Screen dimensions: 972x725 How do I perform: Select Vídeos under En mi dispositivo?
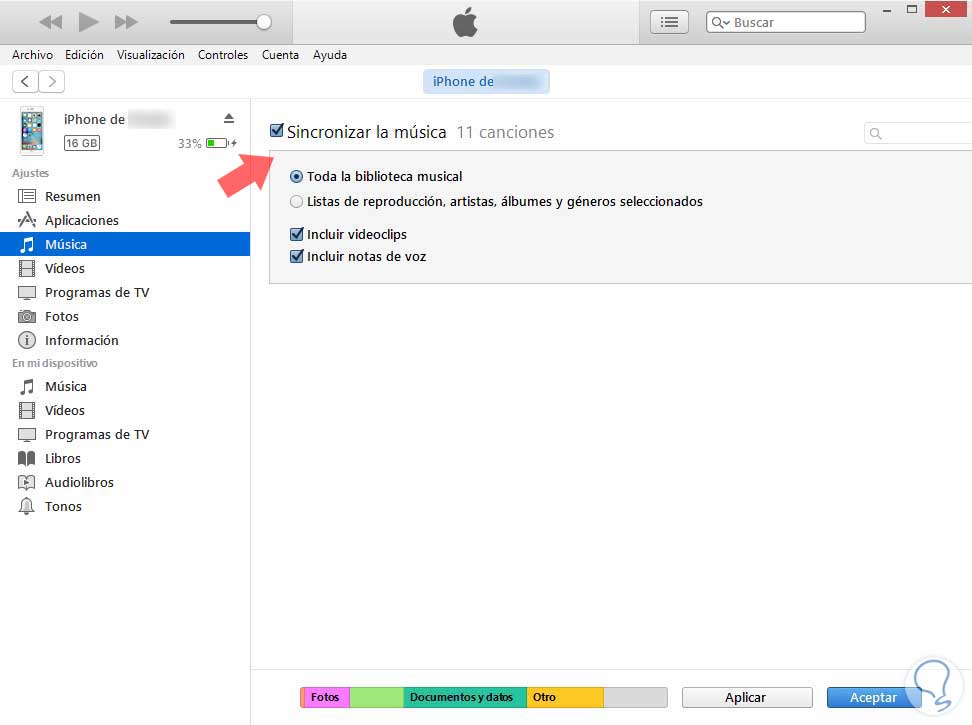(x=125, y=410)
